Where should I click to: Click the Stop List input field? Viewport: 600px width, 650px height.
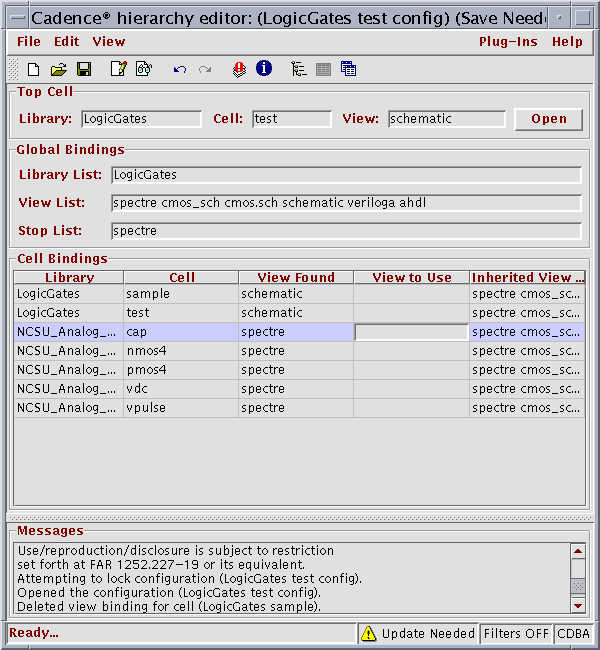click(345, 231)
